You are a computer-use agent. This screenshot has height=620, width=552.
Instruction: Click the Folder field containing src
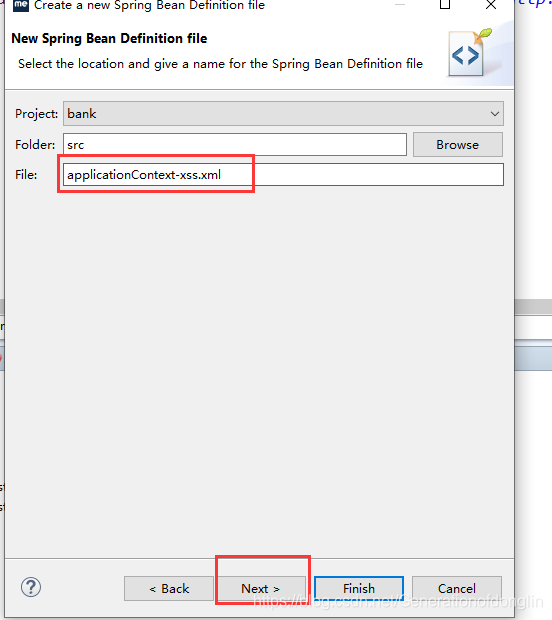coord(235,145)
